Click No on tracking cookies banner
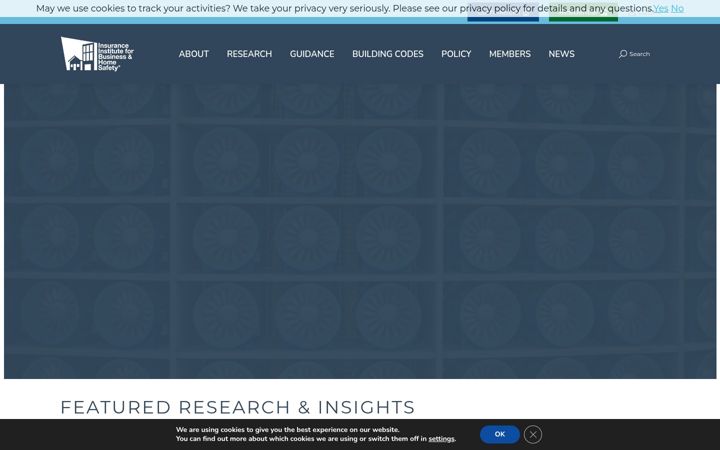 [677, 9]
